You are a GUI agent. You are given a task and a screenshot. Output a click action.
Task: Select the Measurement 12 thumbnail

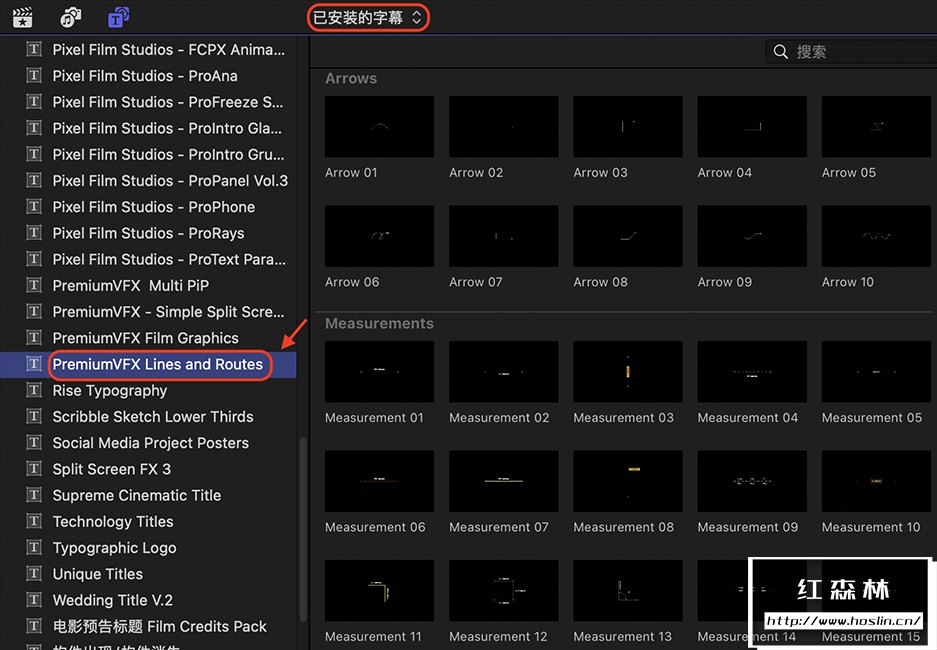[x=504, y=590]
